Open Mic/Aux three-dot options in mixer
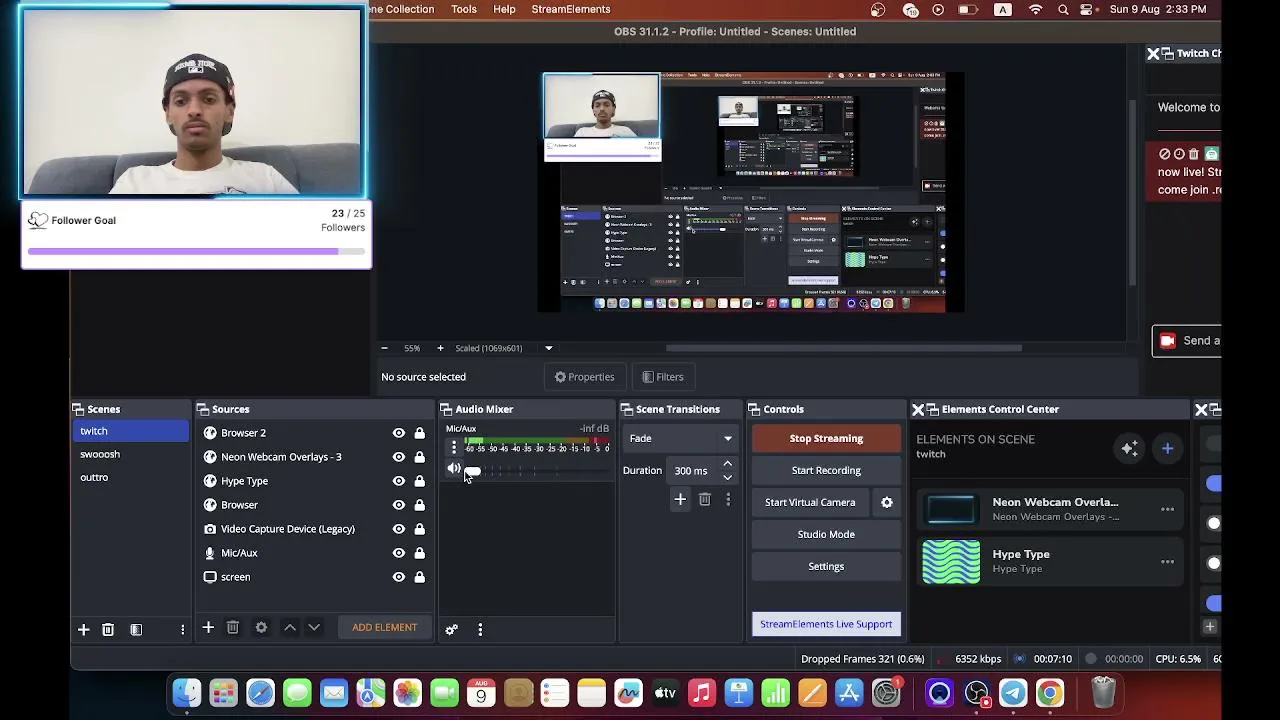 tap(454, 447)
